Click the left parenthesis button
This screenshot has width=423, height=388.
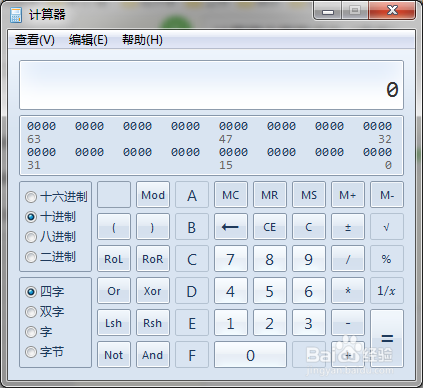114,227
